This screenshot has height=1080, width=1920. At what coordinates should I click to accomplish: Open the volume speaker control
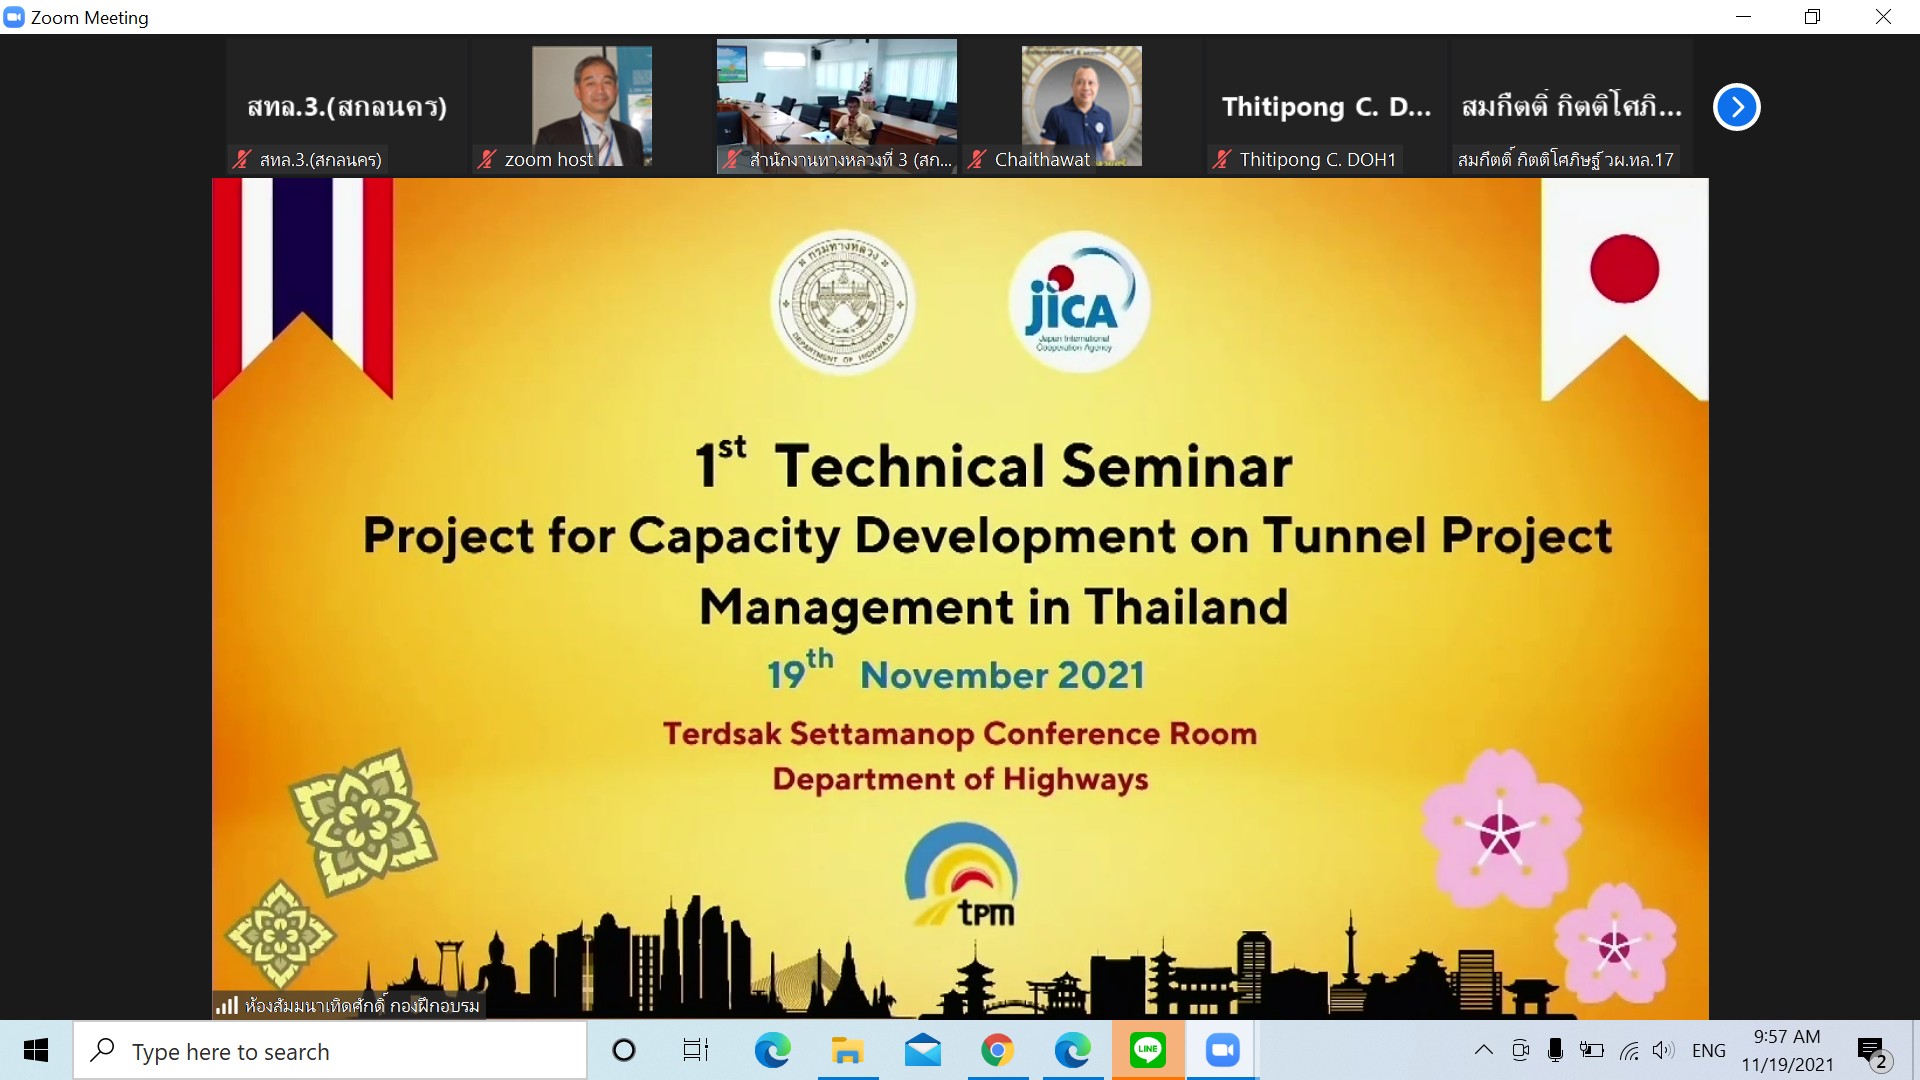coord(1662,1050)
